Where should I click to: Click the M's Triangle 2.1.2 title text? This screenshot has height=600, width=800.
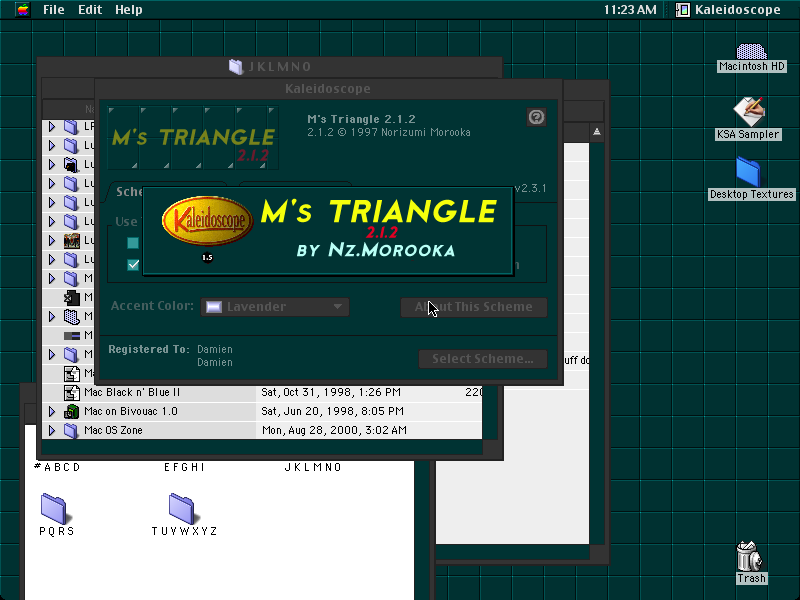(x=361, y=119)
